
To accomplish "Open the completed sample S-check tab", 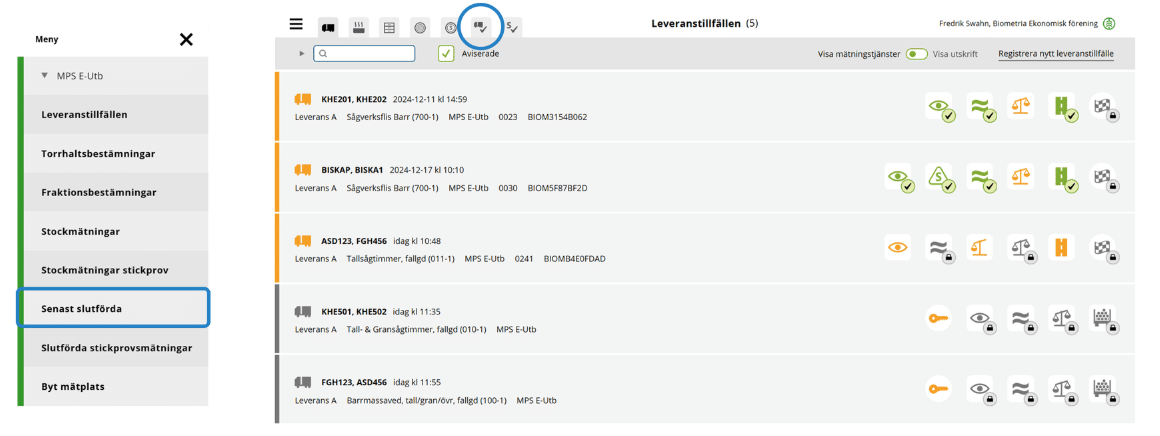I will pos(512,27).
